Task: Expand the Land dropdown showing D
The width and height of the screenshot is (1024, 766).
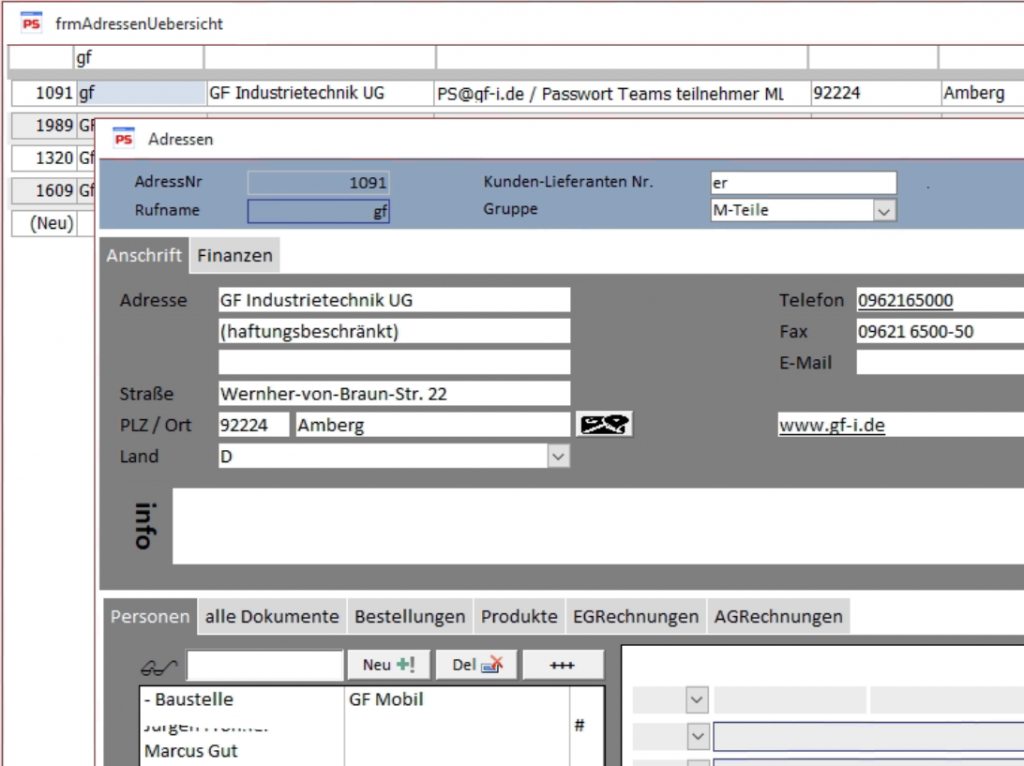Action: pyautogui.click(x=558, y=456)
